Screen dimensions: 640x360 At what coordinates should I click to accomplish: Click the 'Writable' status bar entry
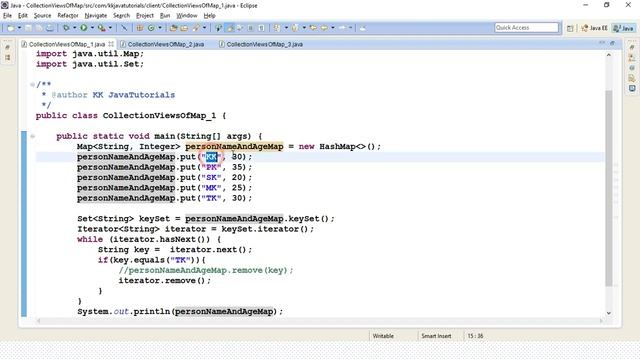pyautogui.click(x=383, y=336)
